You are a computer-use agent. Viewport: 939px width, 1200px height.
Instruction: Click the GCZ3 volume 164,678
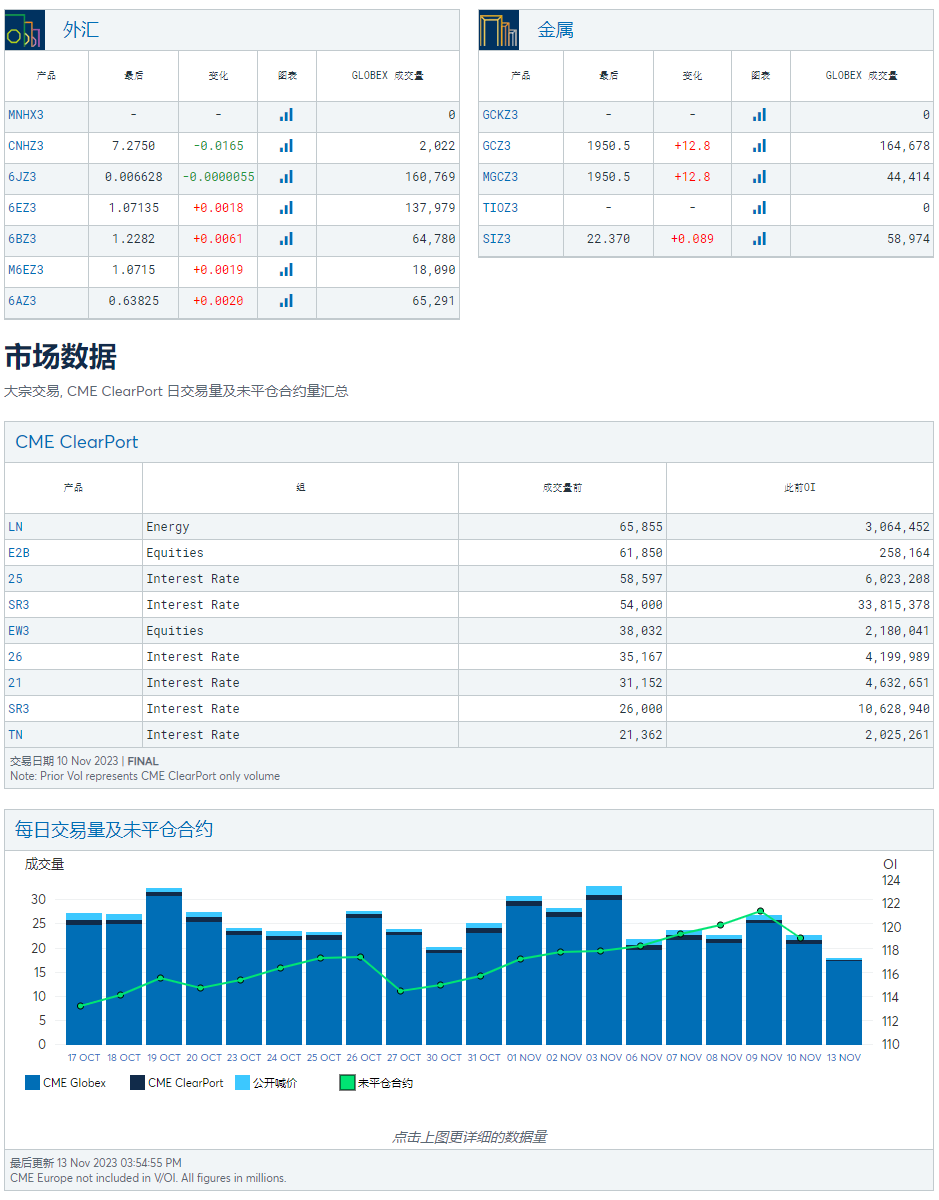coord(904,146)
